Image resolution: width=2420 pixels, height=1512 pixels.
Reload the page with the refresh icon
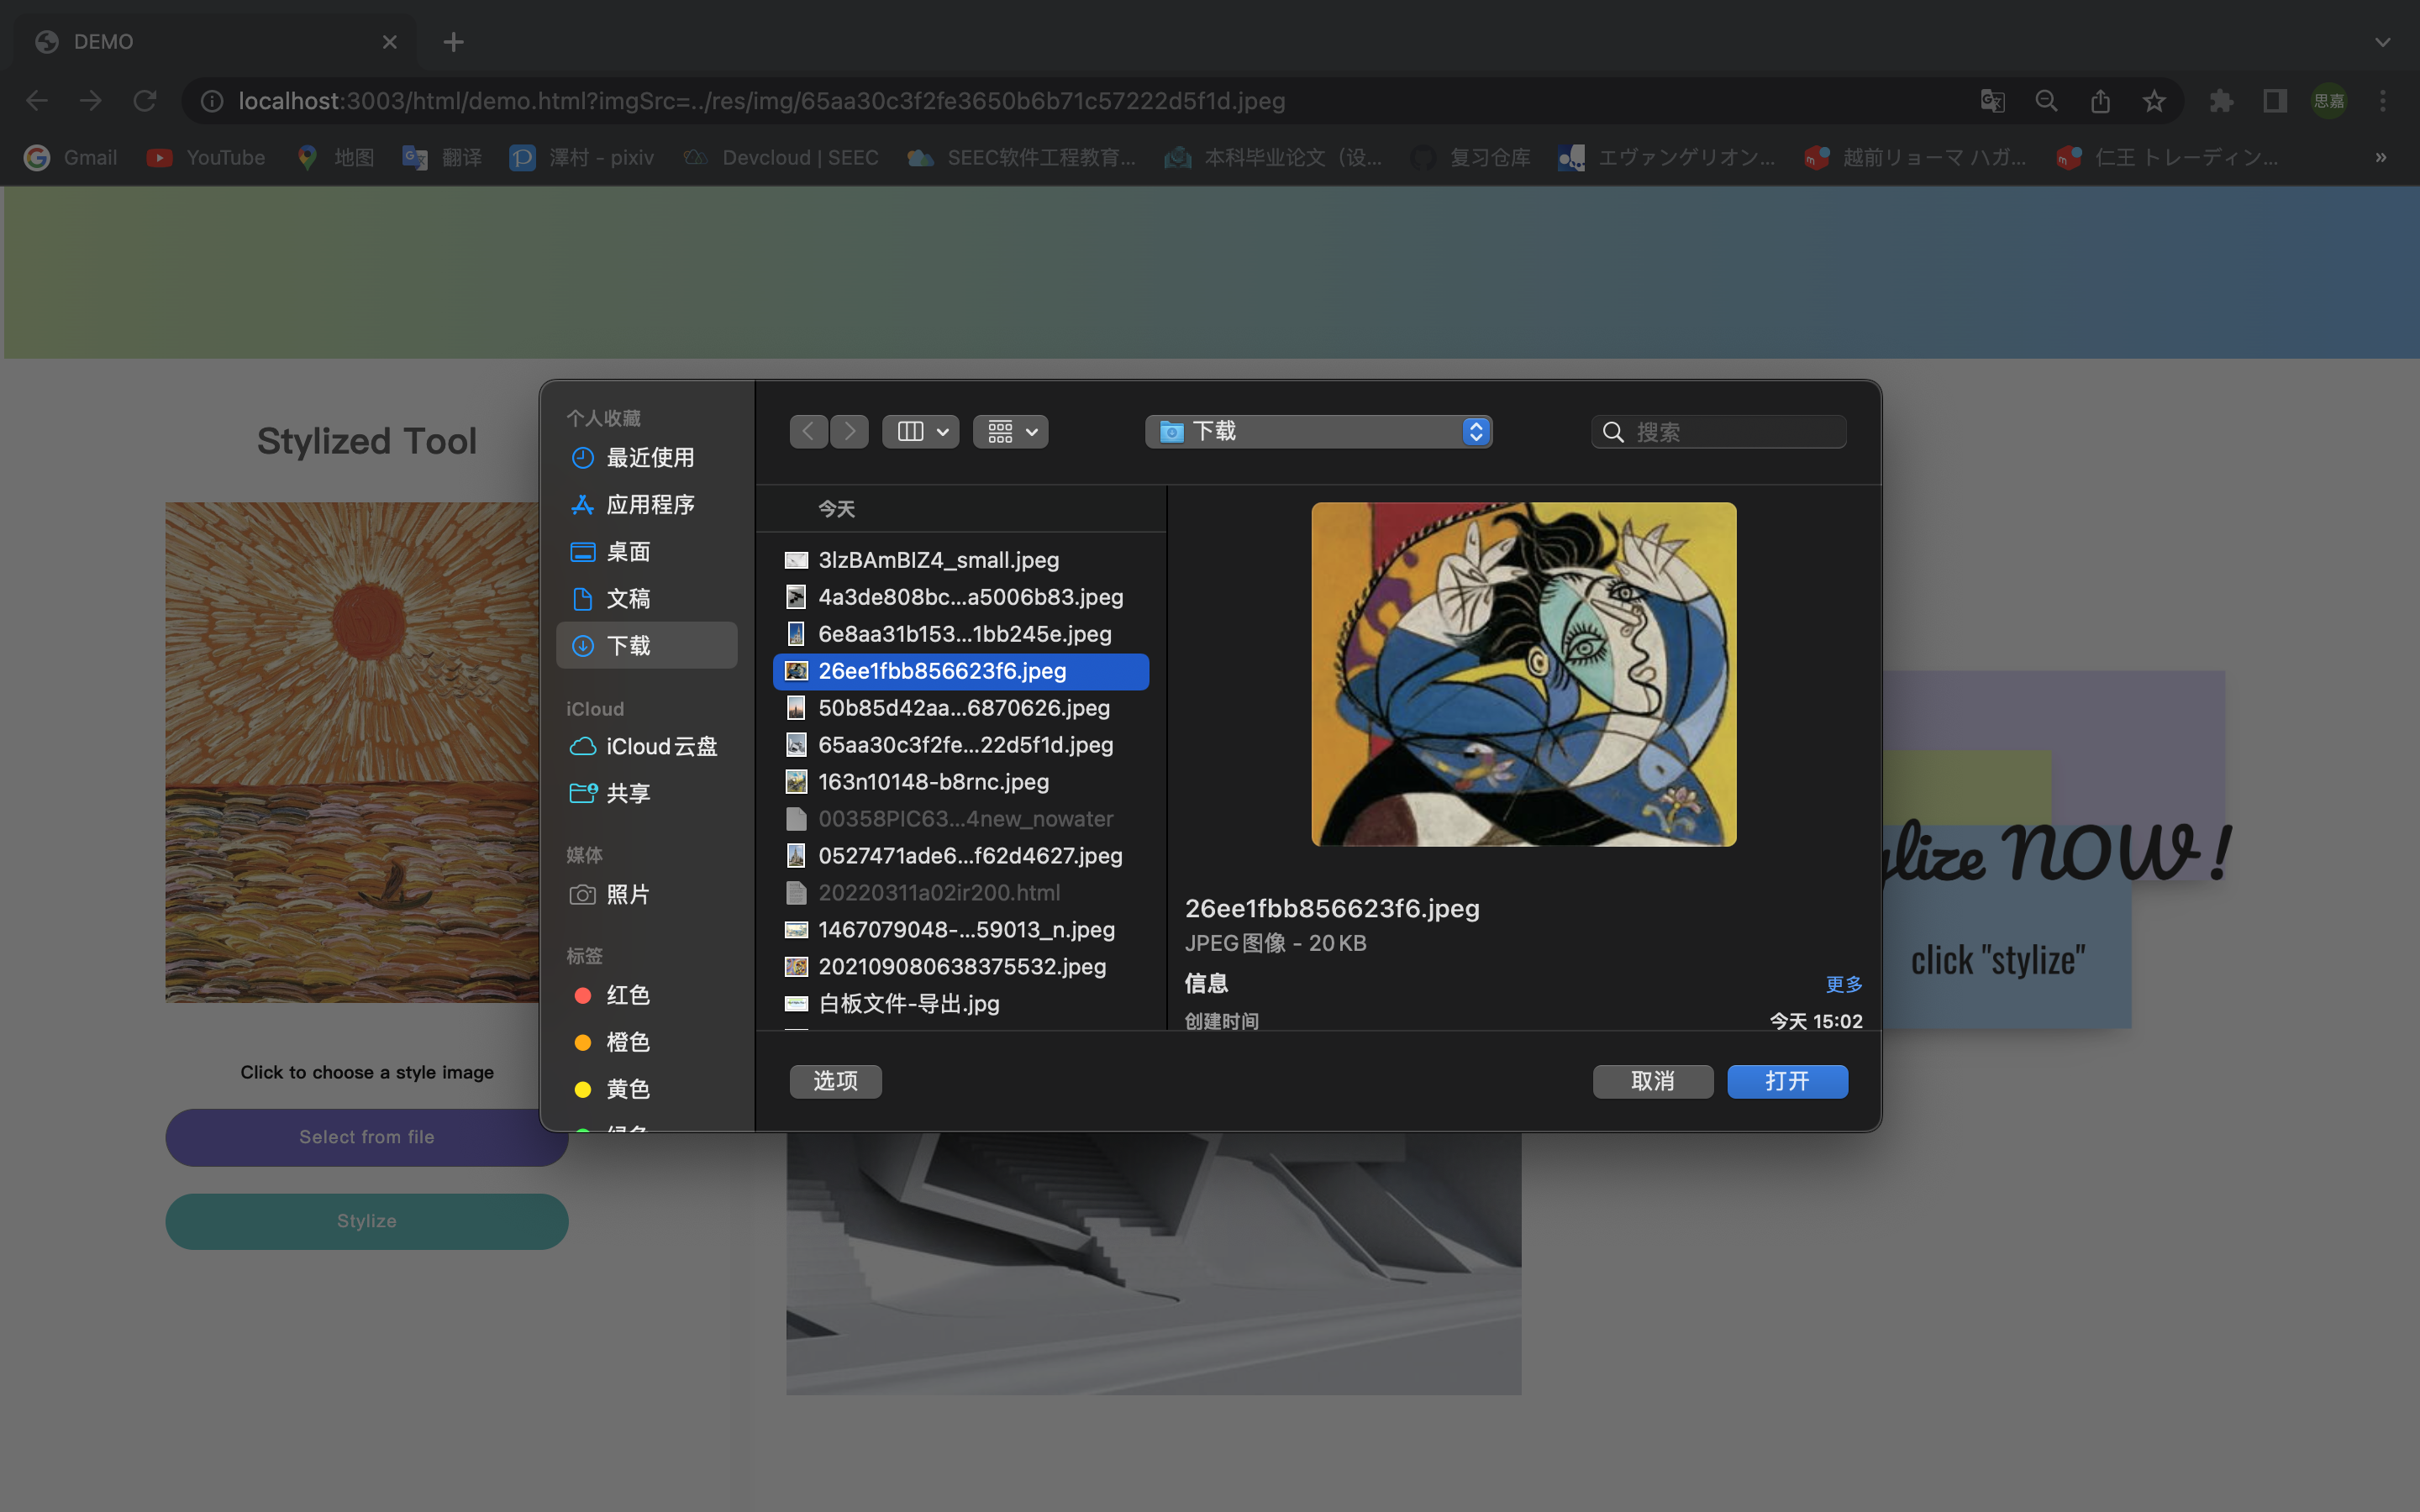pyautogui.click(x=145, y=101)
